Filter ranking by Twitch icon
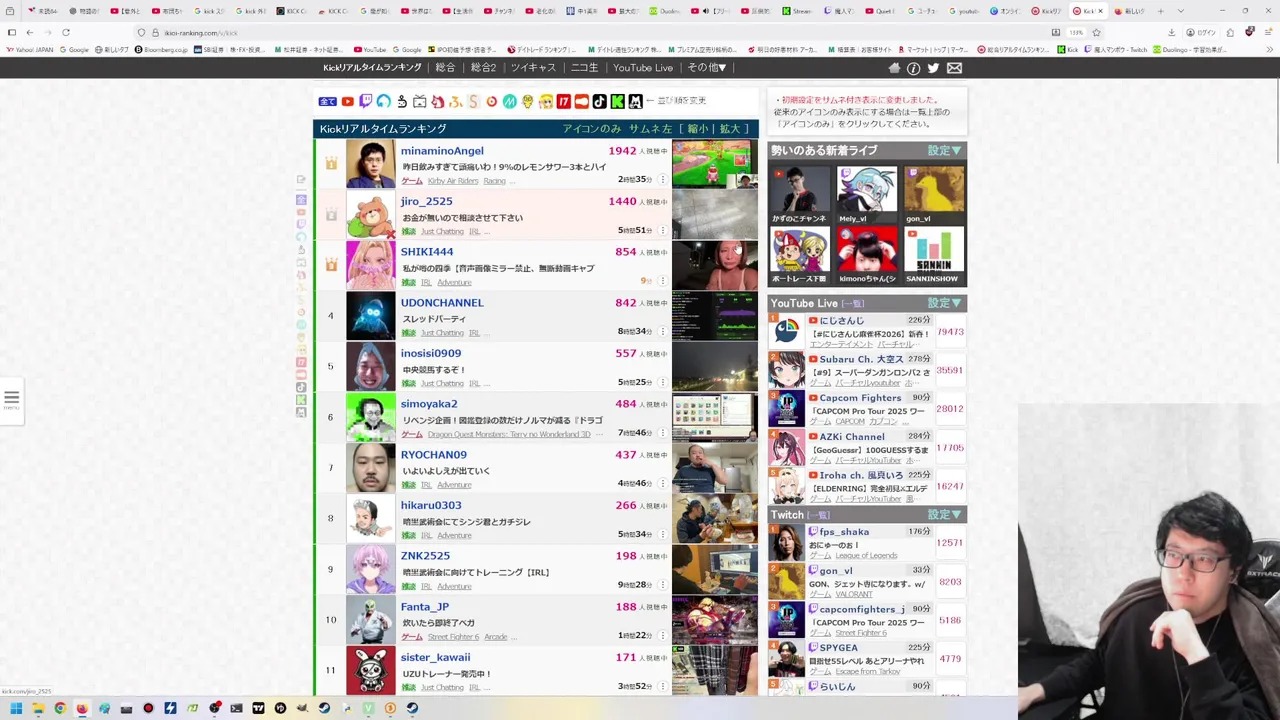Image resolution: width=1280 pixels, height=720 pixels. [365, 101]
